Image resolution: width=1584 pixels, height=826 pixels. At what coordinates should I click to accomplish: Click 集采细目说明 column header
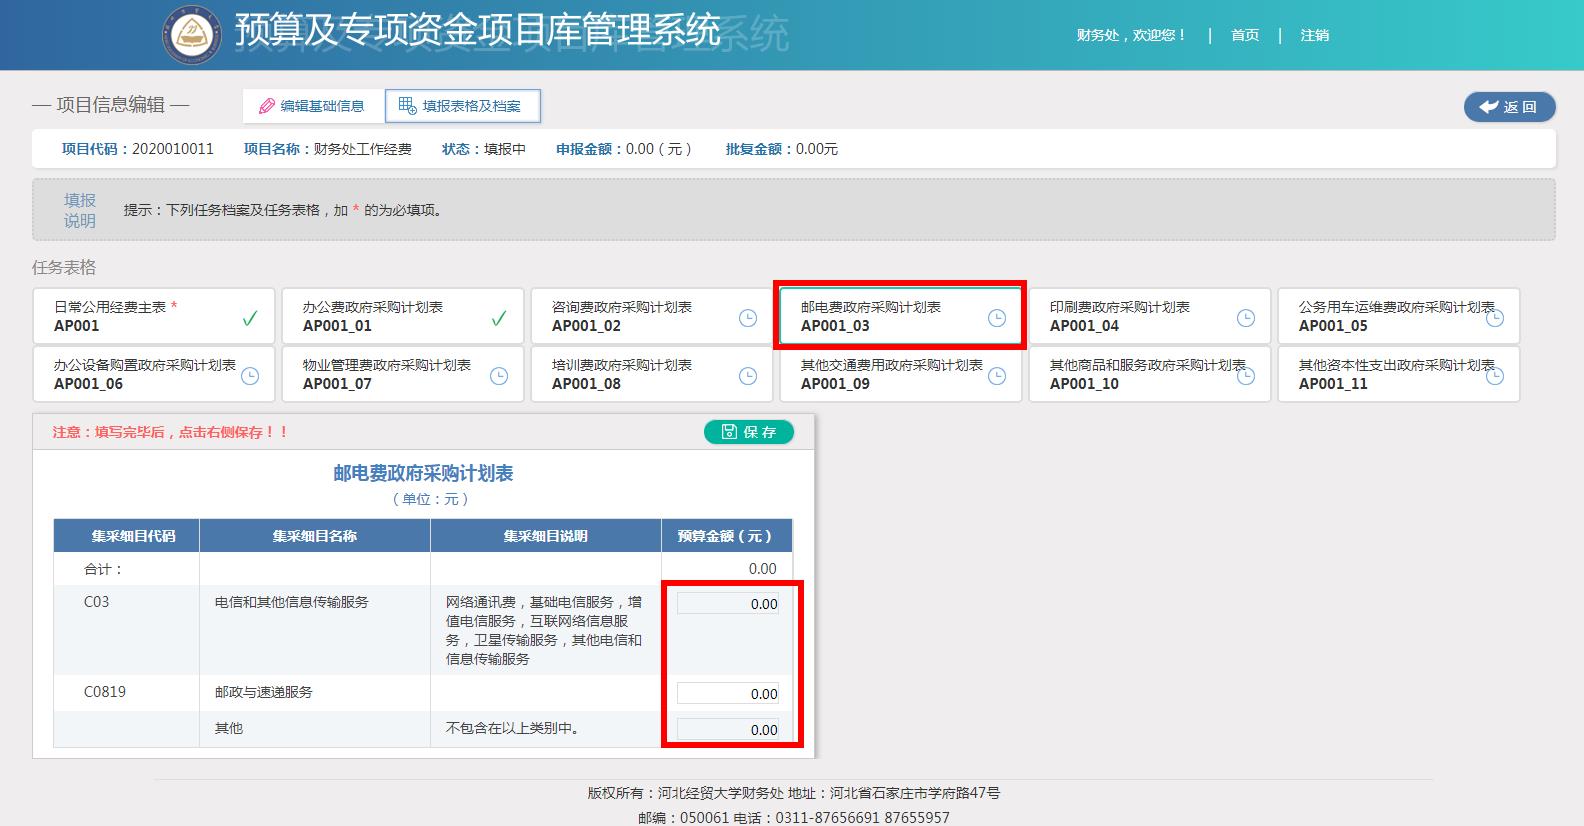546,536
